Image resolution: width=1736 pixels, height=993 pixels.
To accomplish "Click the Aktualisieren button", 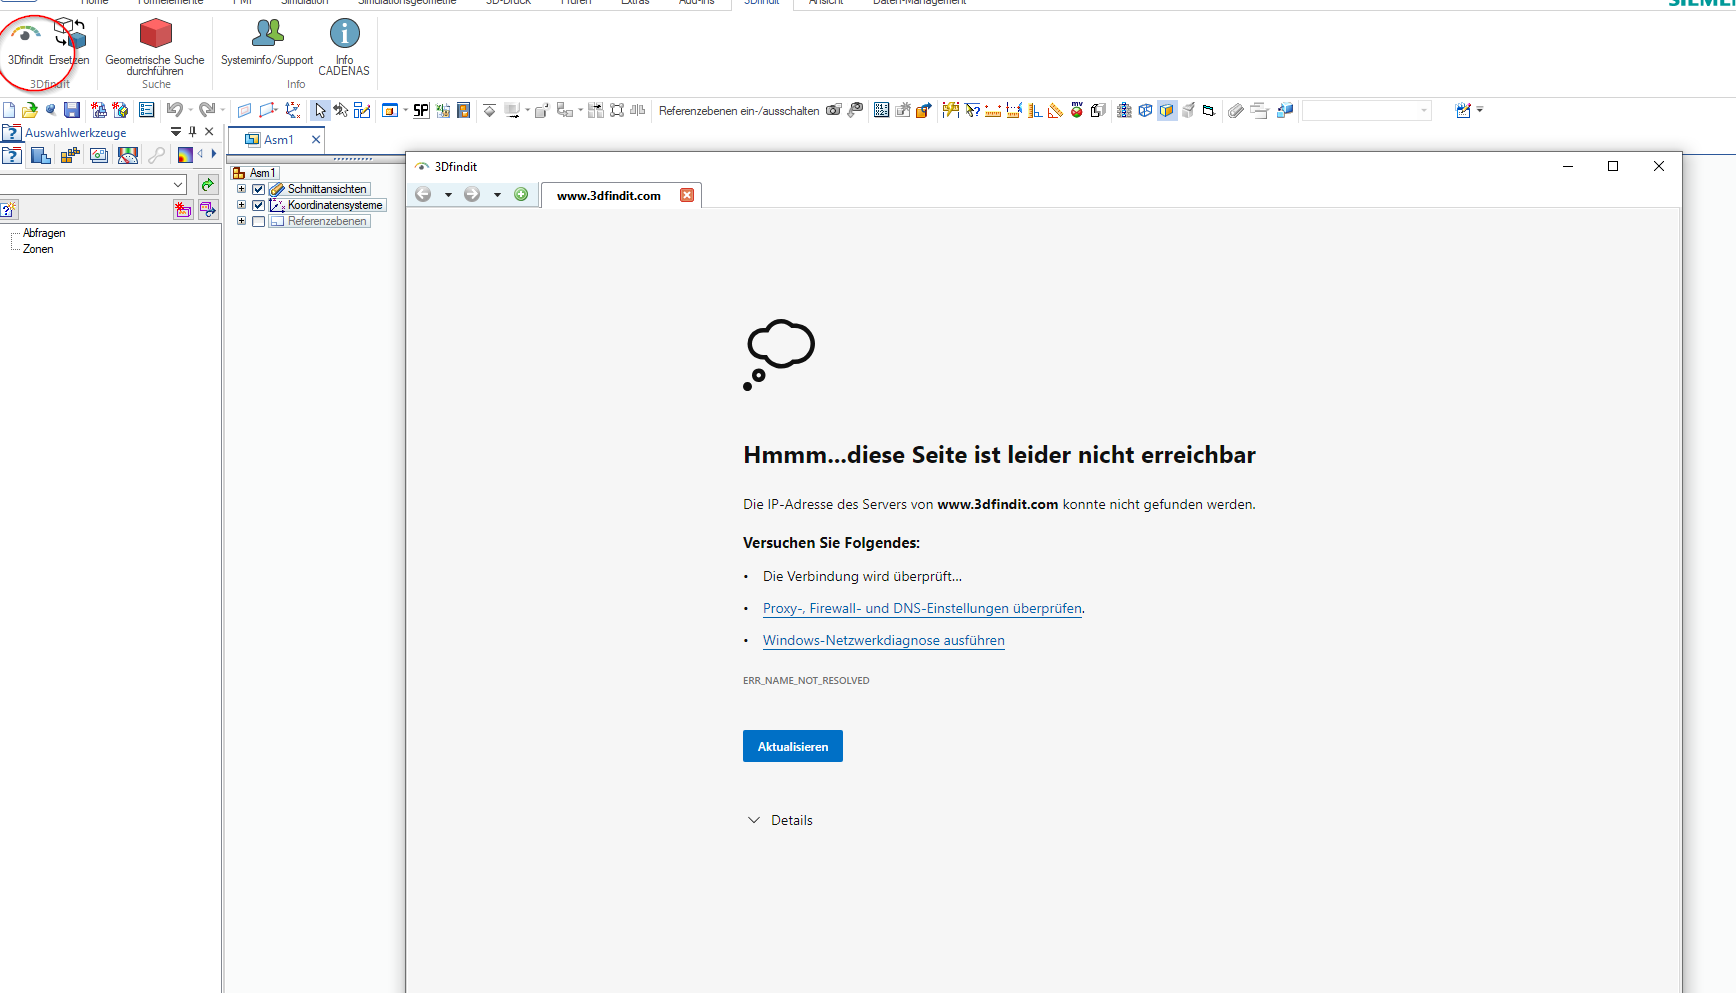I will tap(793, 746).
